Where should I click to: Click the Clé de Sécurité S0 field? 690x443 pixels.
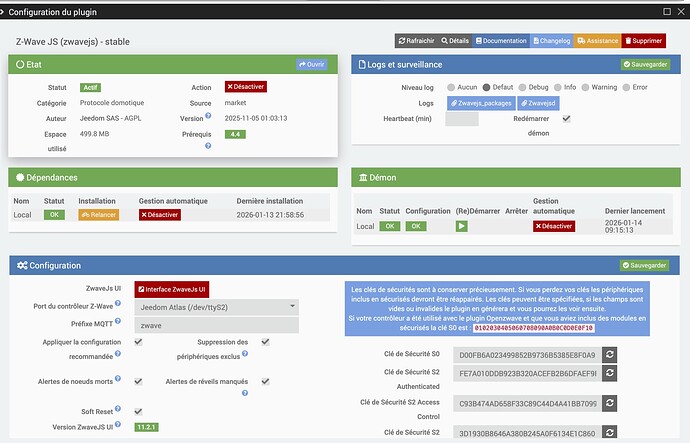pyautogui.click(x=528, y=355)
